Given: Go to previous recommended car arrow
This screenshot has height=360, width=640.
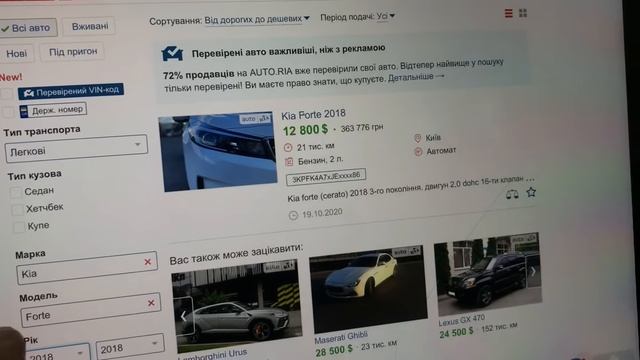Looking at the screenshot, I should pos(183,316).
